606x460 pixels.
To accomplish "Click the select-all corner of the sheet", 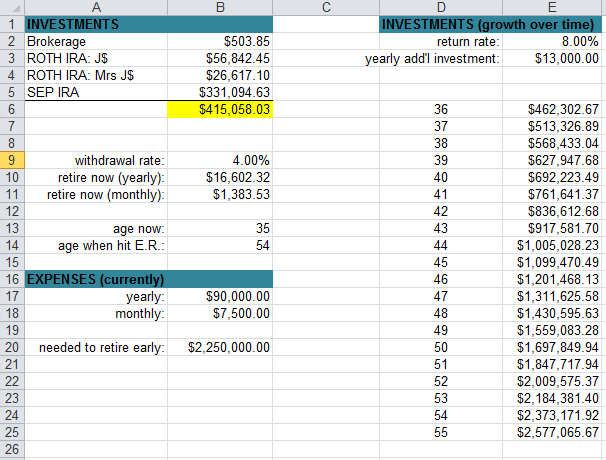I will [x=12, y=7].
